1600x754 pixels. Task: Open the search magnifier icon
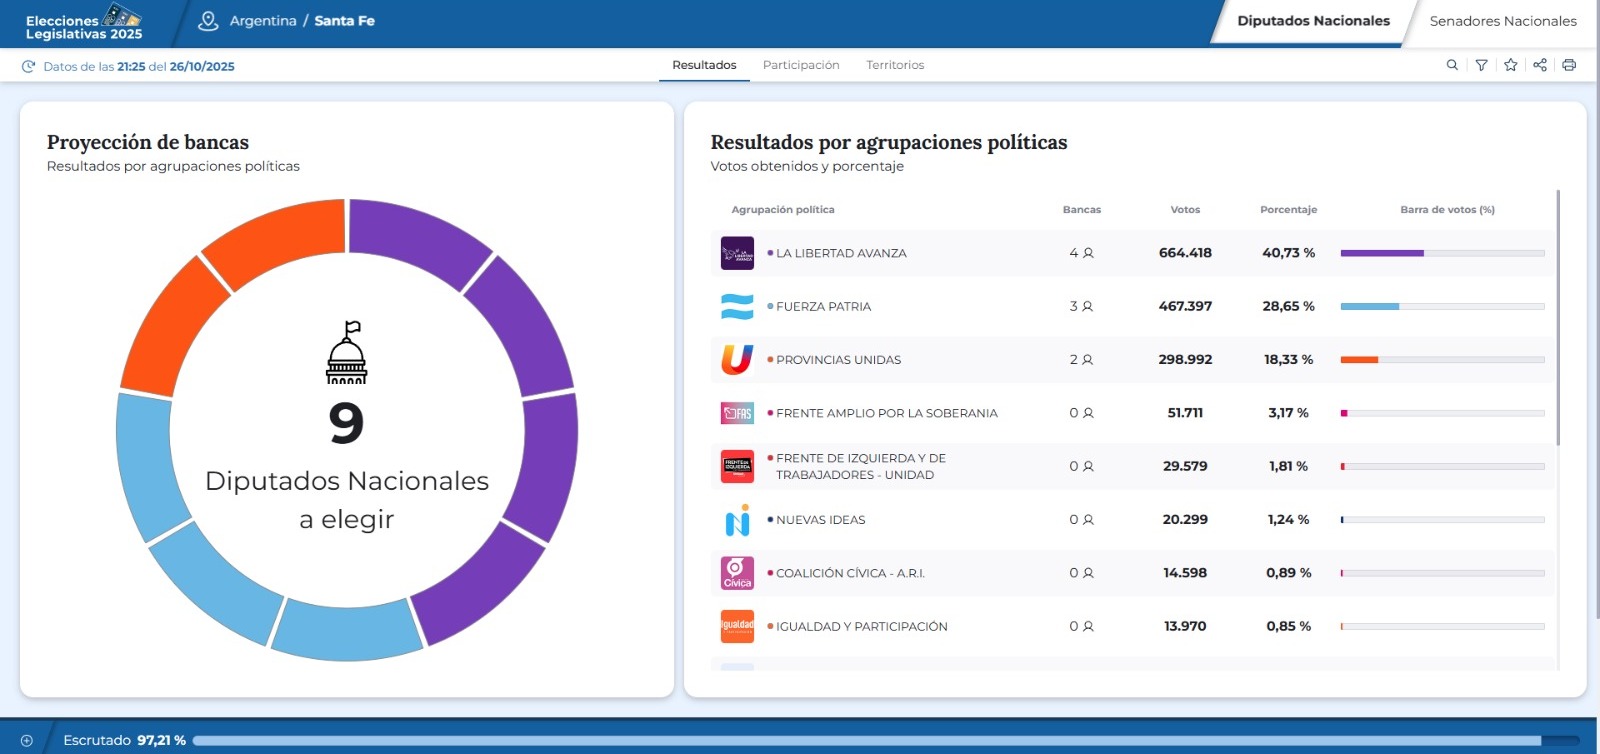point(1452,65)
